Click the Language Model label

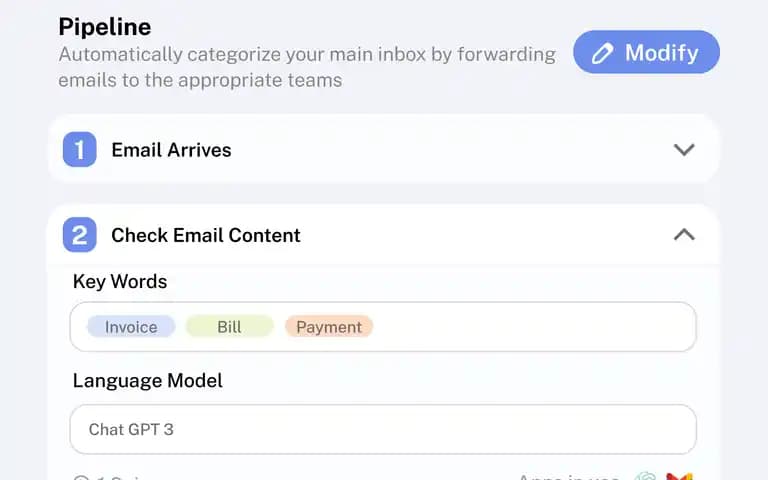tap(147, 381)
